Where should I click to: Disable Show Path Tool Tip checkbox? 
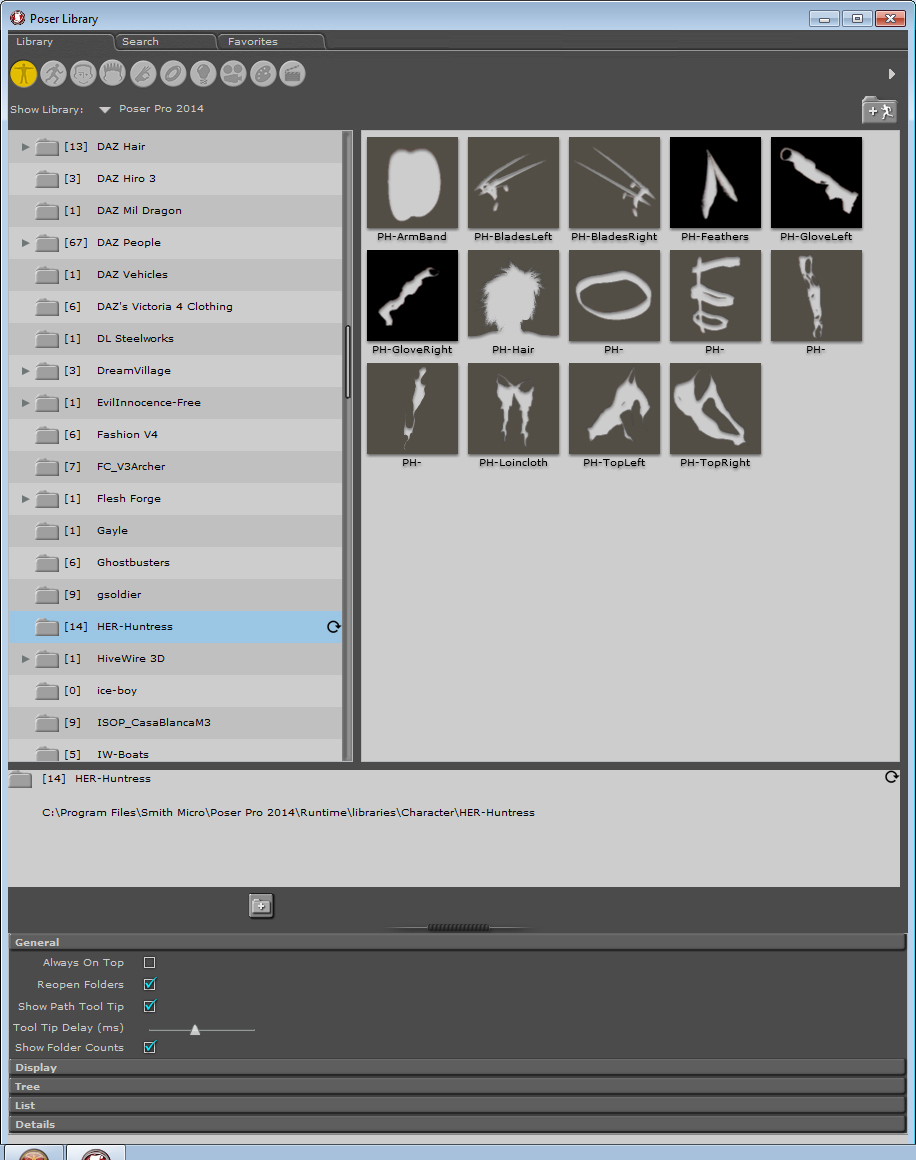coord(149,1006)
